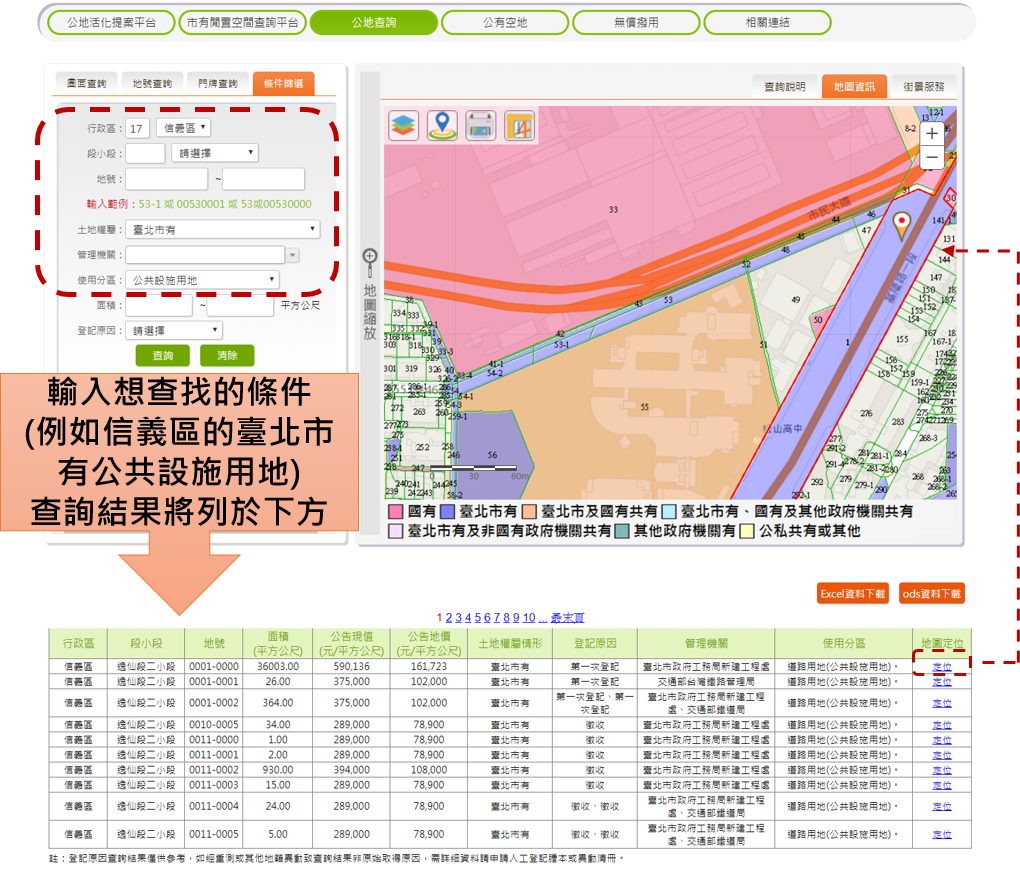This screenshot has width=1020, height=876.
Task: Open the 街景服務 tab
Action: pyautogui.click(x=923, y=87)
